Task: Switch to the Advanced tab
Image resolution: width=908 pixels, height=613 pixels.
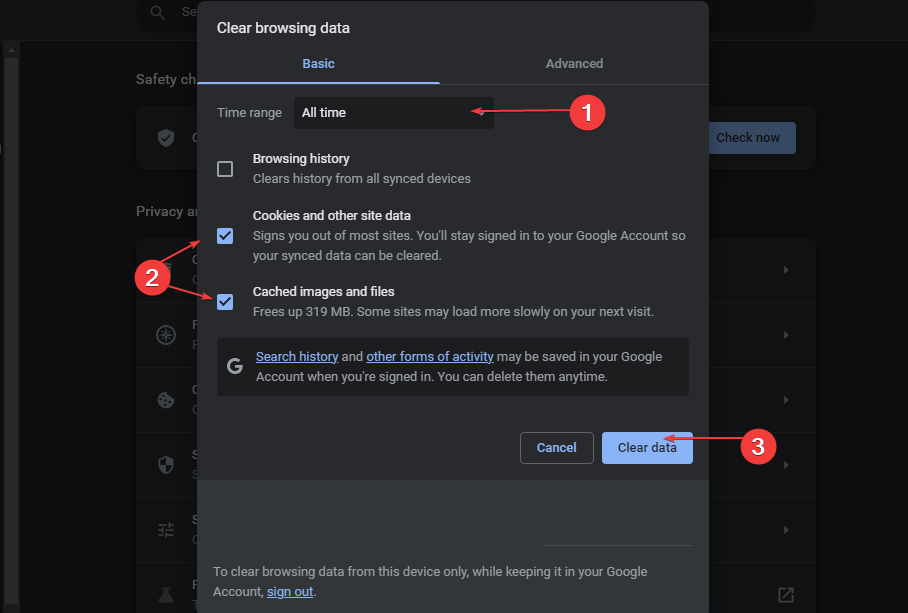Action: (574, 63)
